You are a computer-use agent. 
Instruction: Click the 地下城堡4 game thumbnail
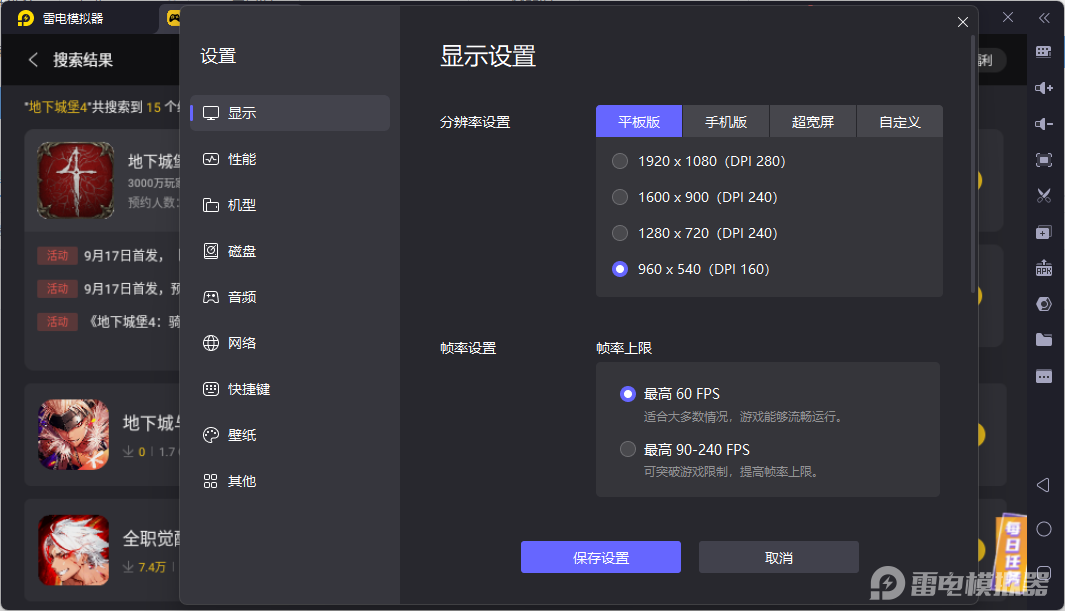click(x=74, y=181)
